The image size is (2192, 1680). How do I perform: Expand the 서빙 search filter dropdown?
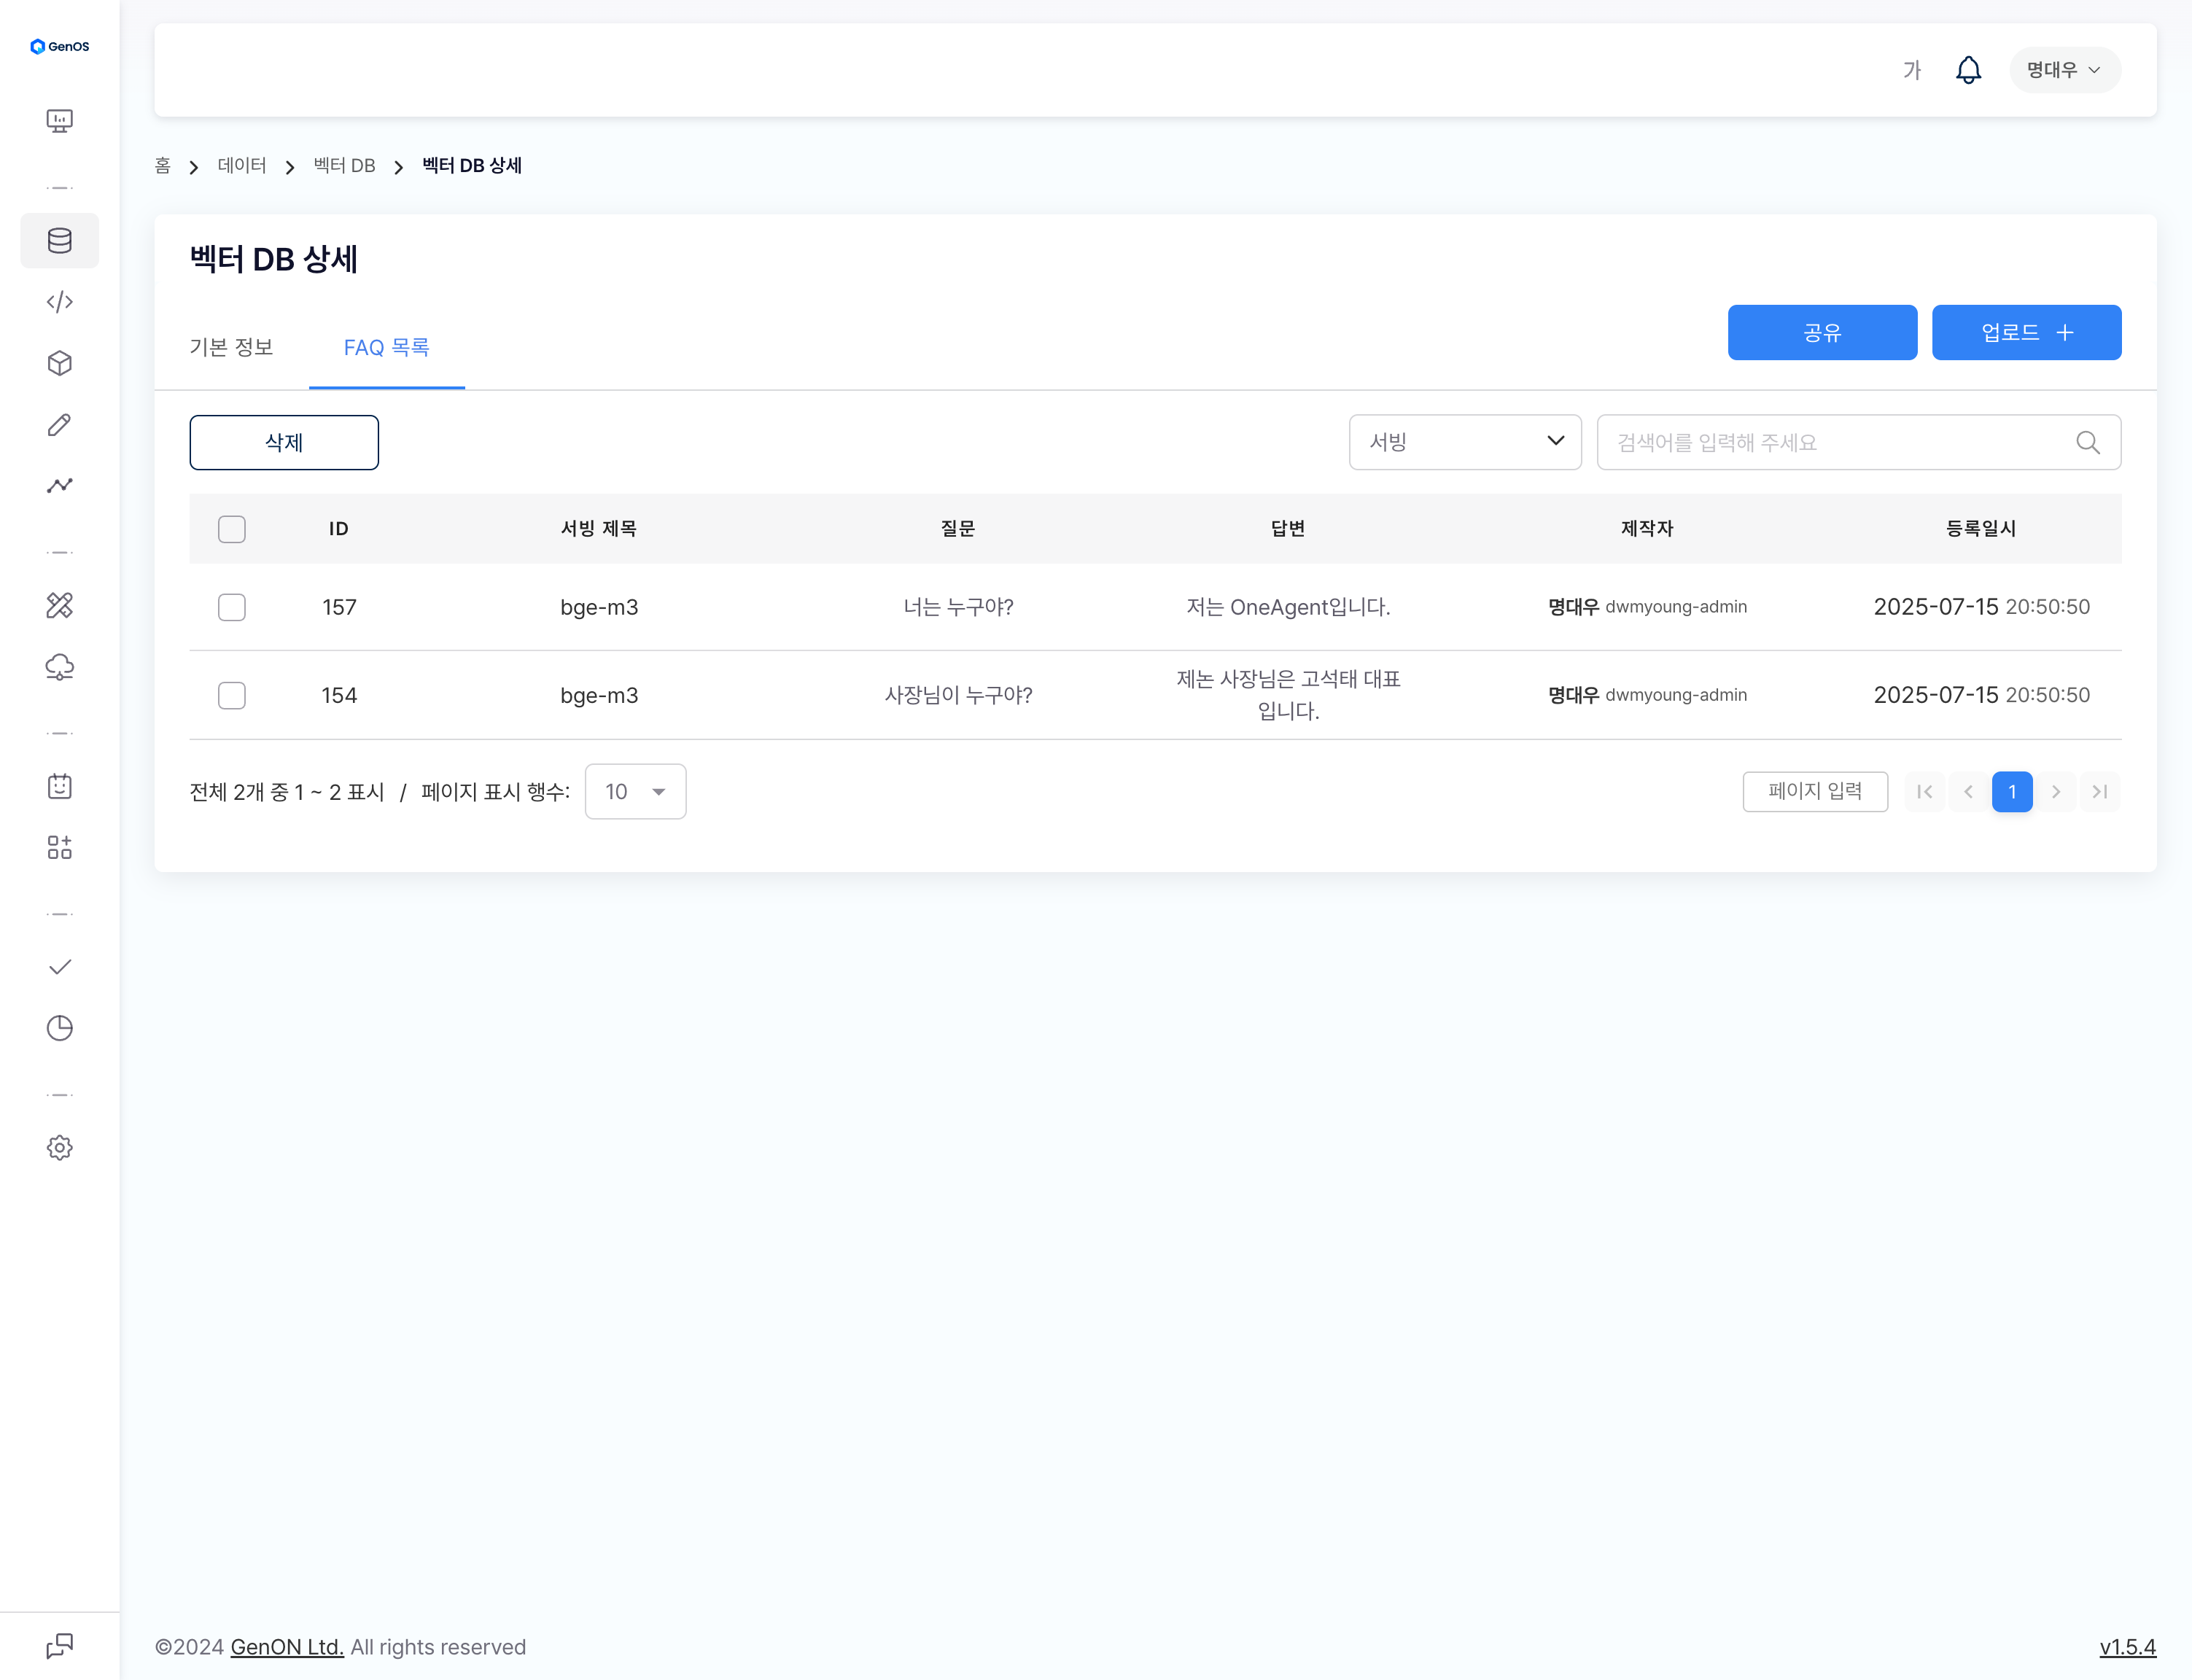pos(1464,442)
